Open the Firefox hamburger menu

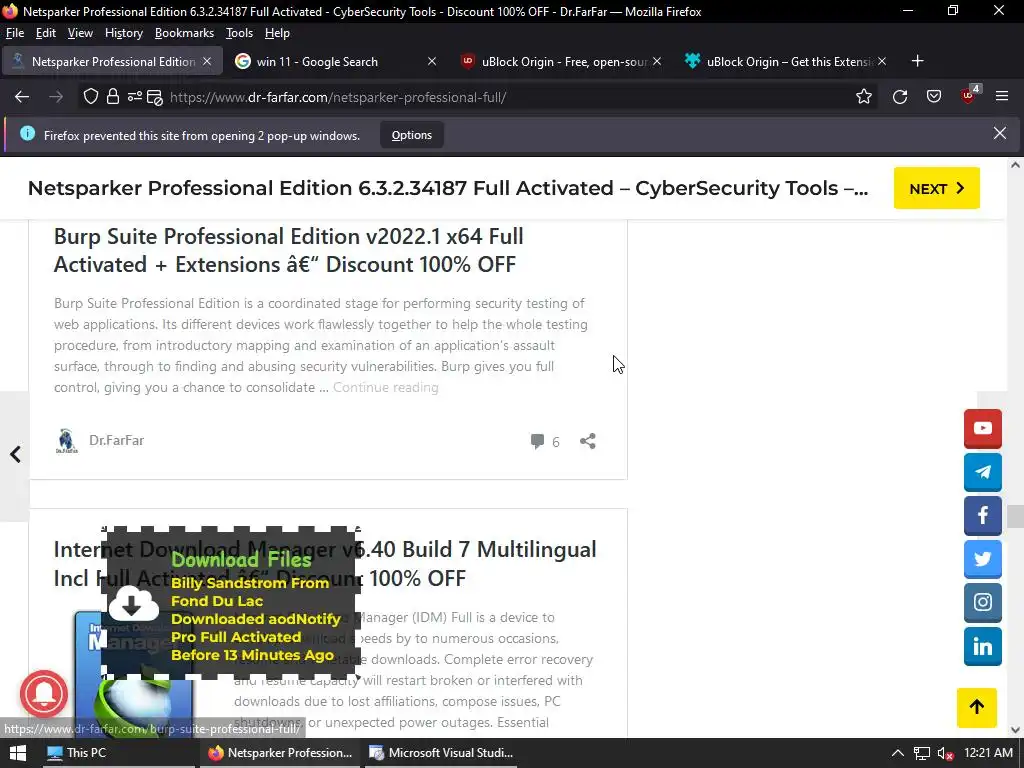1002,97
